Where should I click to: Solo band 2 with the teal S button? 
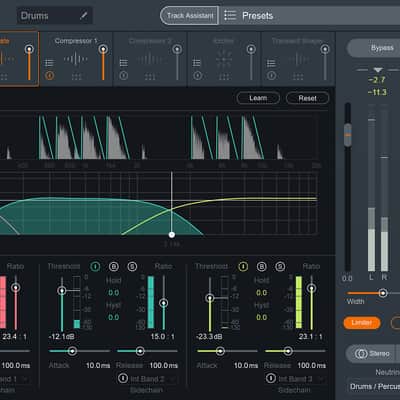coord(132,266)
